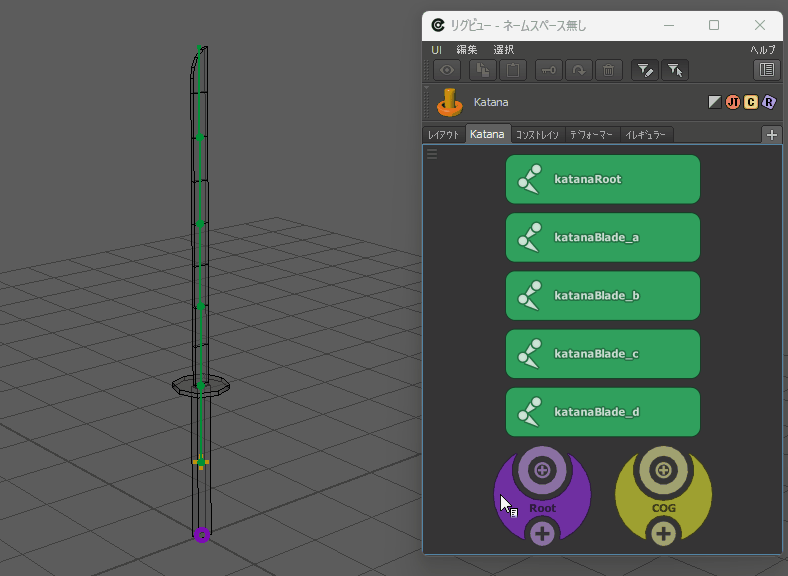The image size is (788, 576).
Task: Open the 編集 menu
Action: 467,50
